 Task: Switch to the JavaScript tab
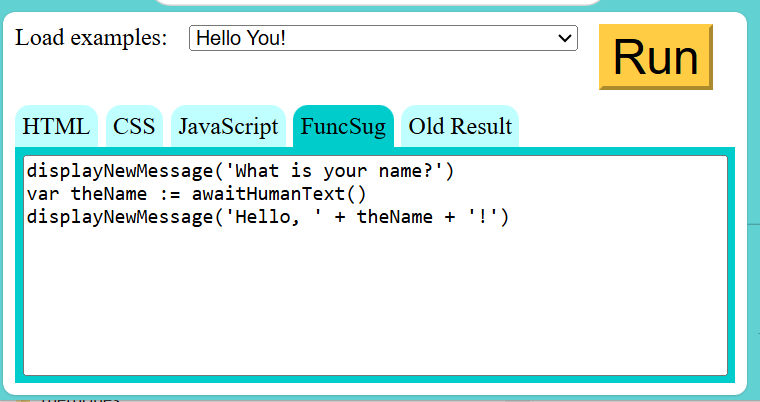[227, 127]
